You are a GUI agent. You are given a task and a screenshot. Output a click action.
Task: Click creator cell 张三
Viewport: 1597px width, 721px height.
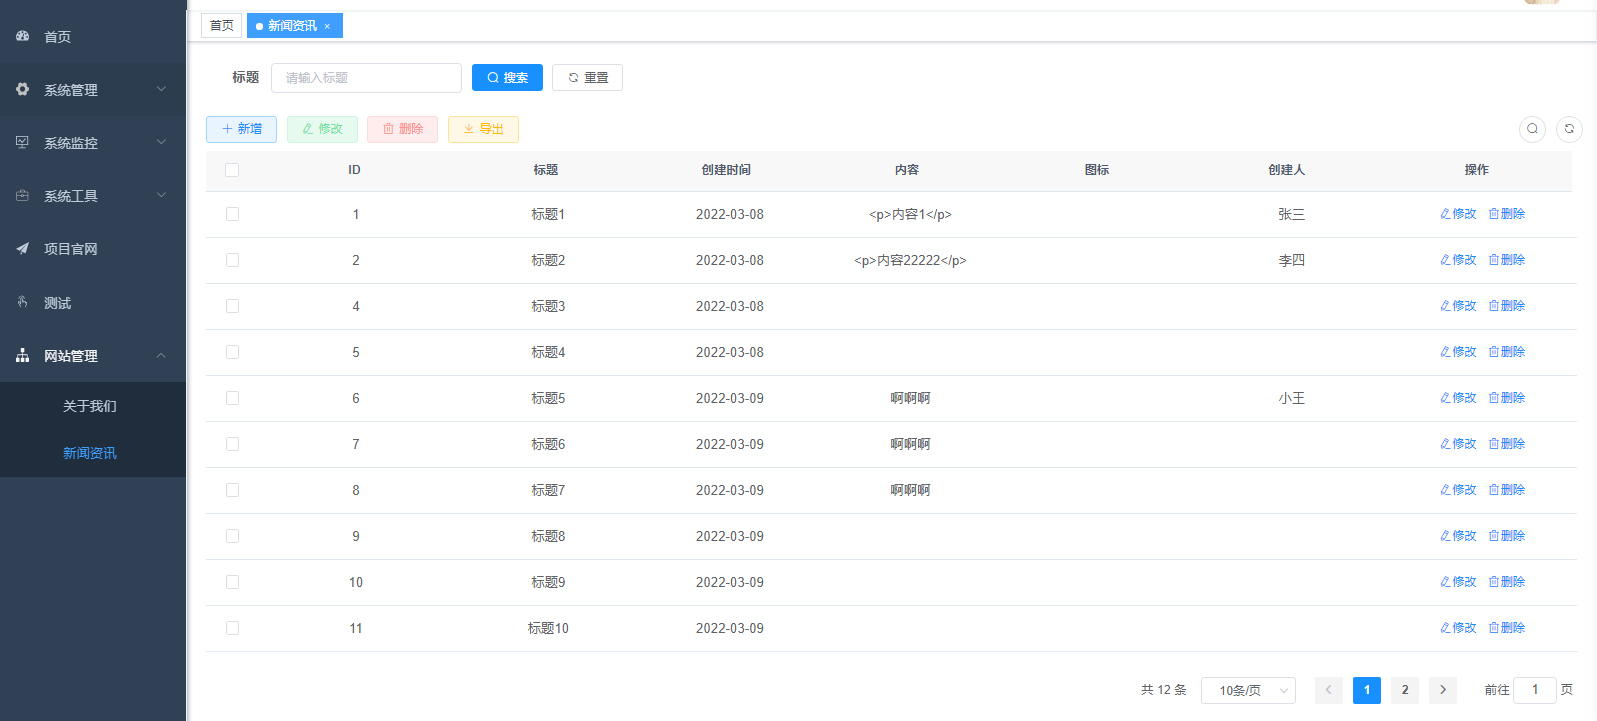coord(1291,214)
